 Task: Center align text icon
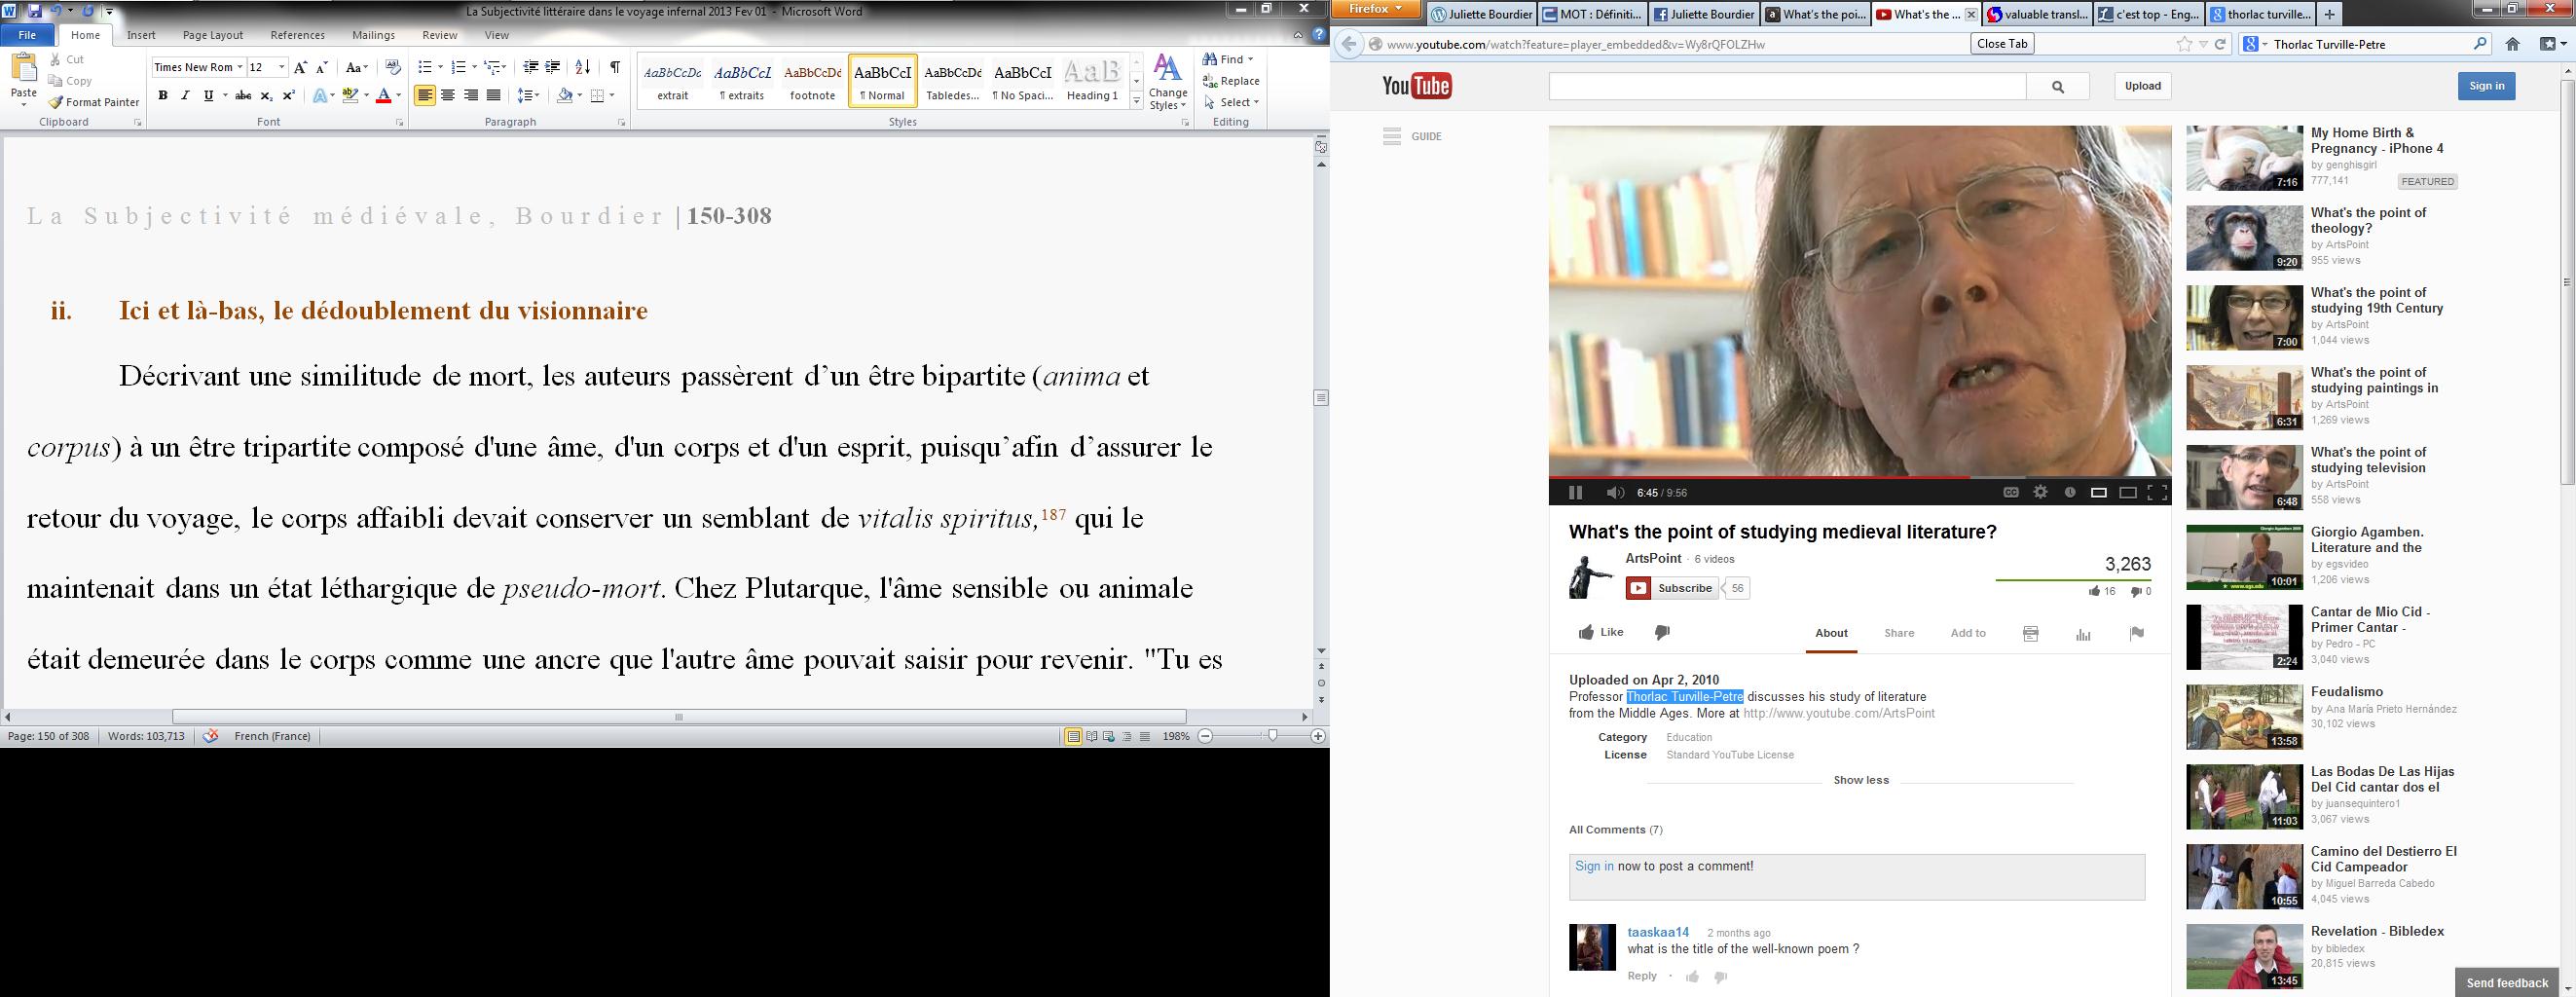(x=448, y=96)
